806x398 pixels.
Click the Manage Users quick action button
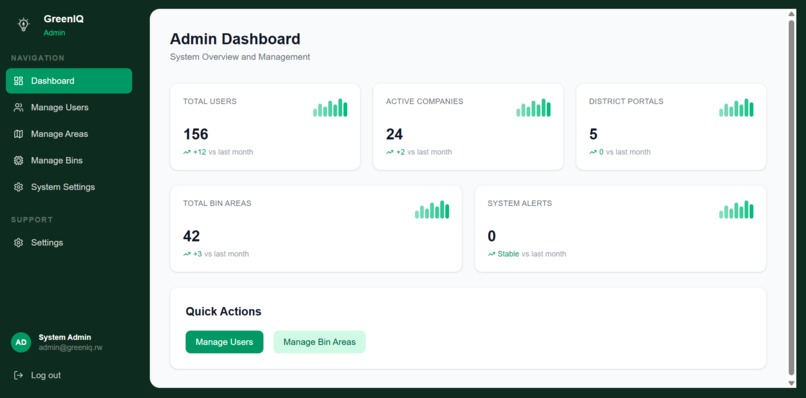point(224,342)
